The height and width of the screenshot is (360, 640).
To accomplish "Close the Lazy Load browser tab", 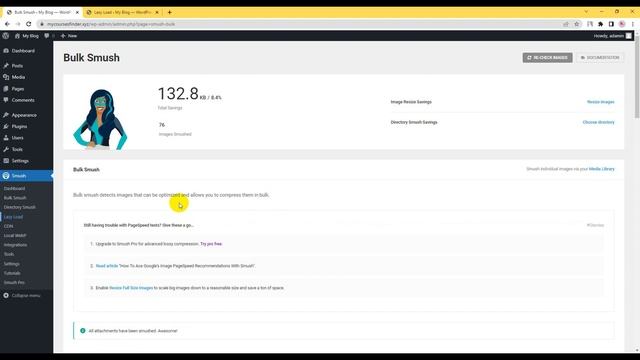I will tap(157, 12).
